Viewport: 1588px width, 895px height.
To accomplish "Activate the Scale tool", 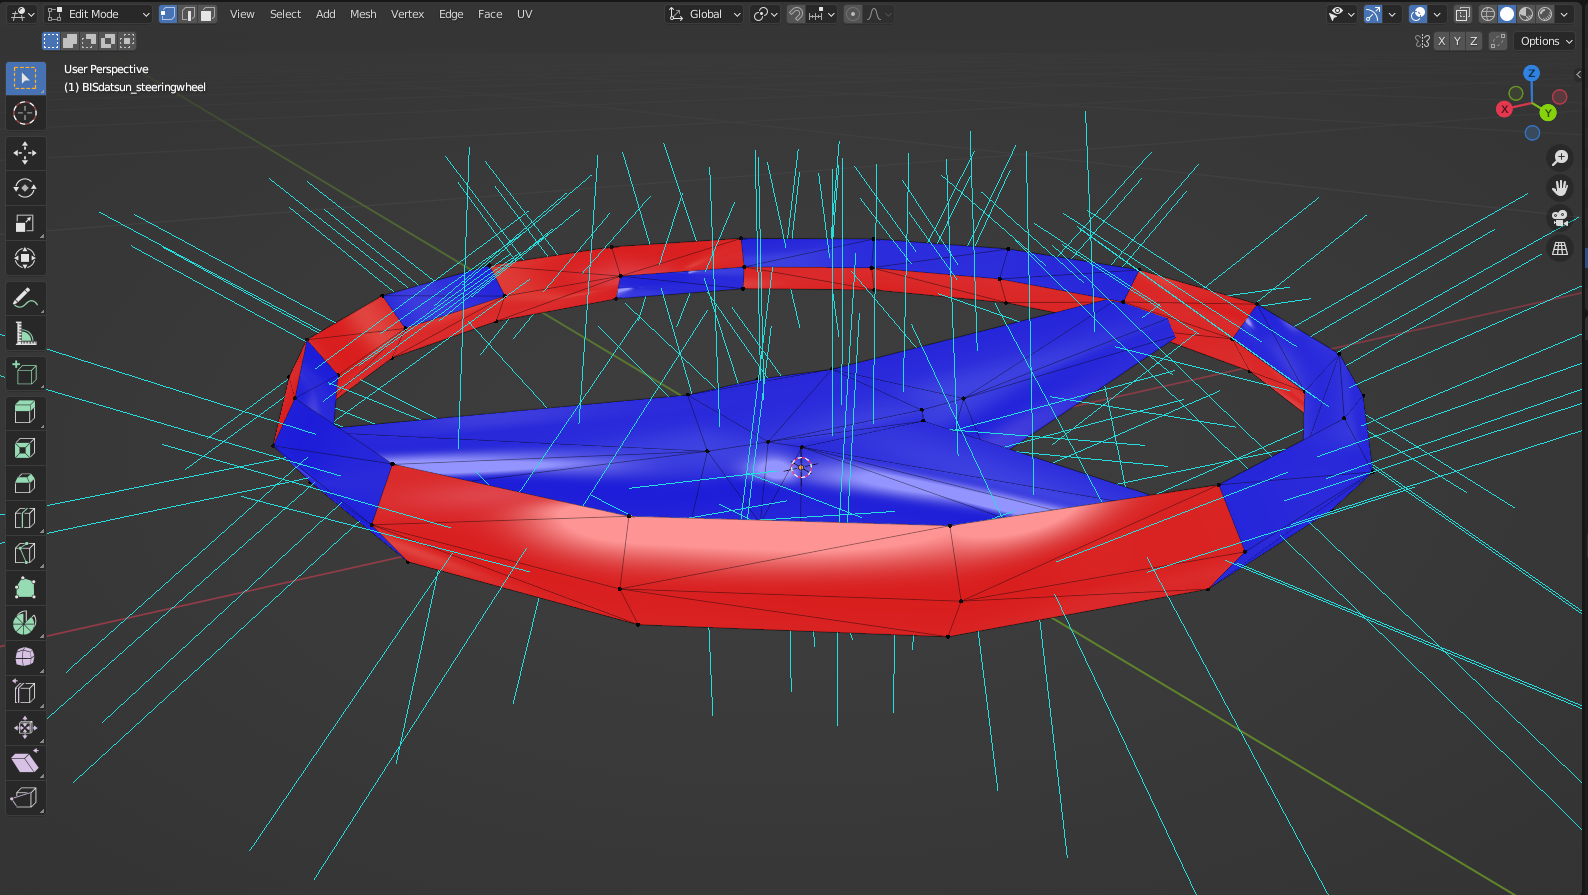I will click(25, 223).
